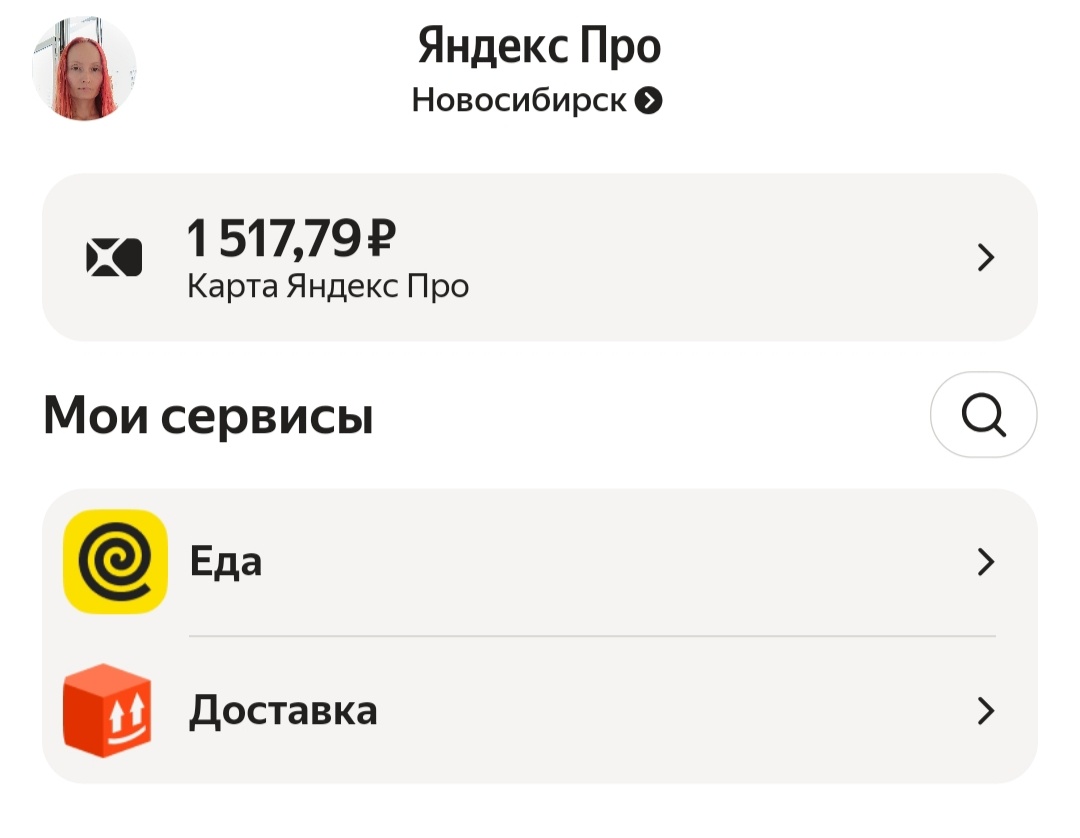This screenshot has height=838, width=1080.
Task: Tap the search magnifier in Мои сервисы
Action: coord(983,414)
